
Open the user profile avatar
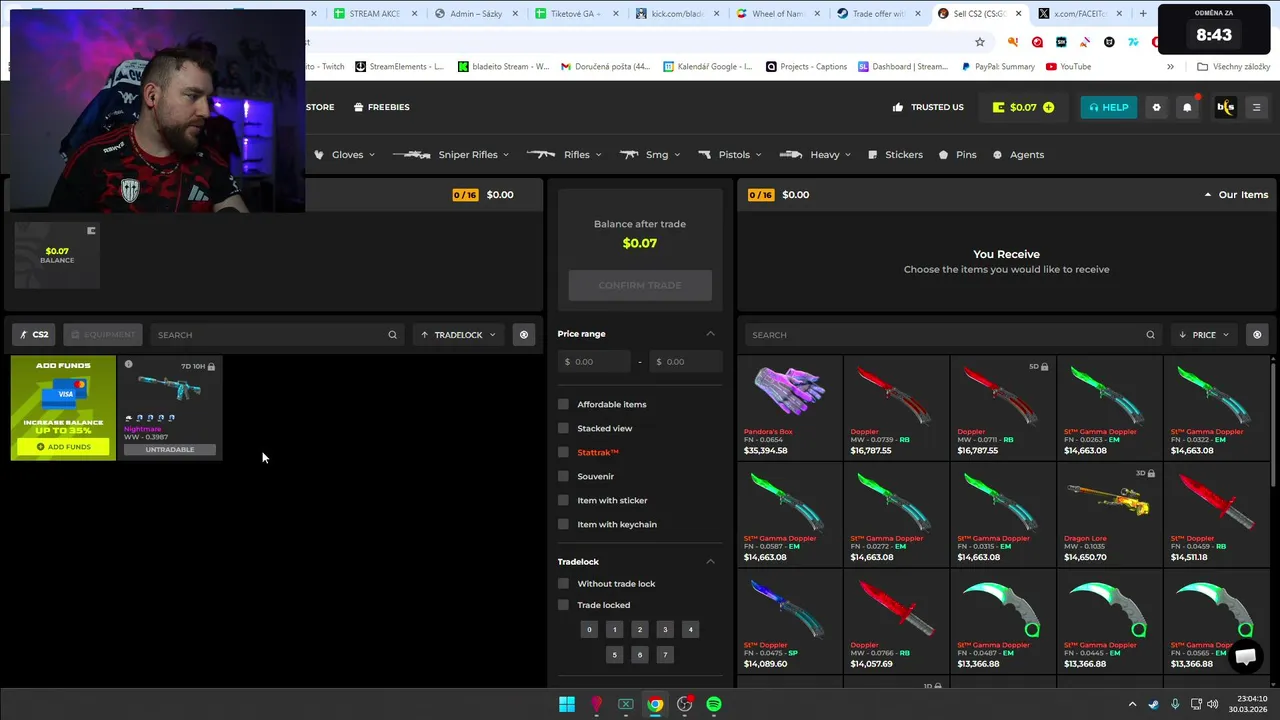coord(1225,107)
